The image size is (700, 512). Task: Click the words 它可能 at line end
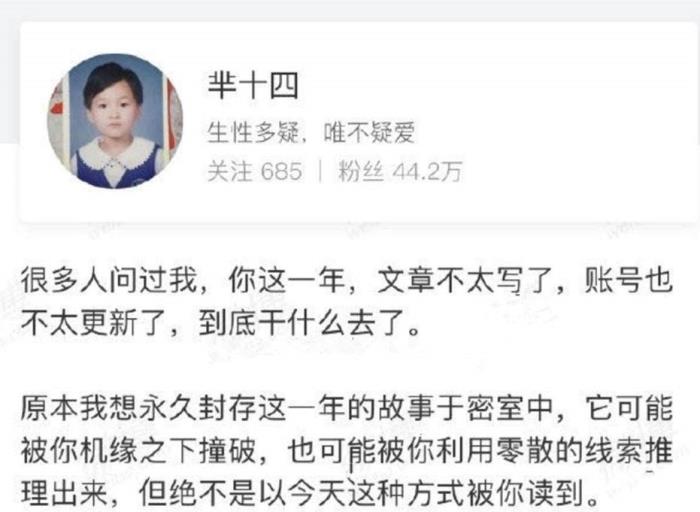(629, 408)
